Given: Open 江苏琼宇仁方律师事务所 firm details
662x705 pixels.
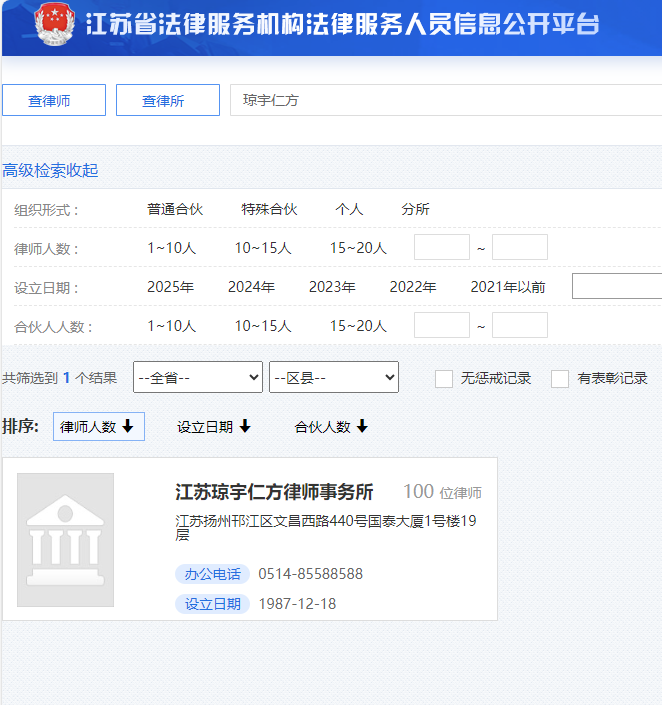Looking at the screenshot, I should click(x=274, y=492).
